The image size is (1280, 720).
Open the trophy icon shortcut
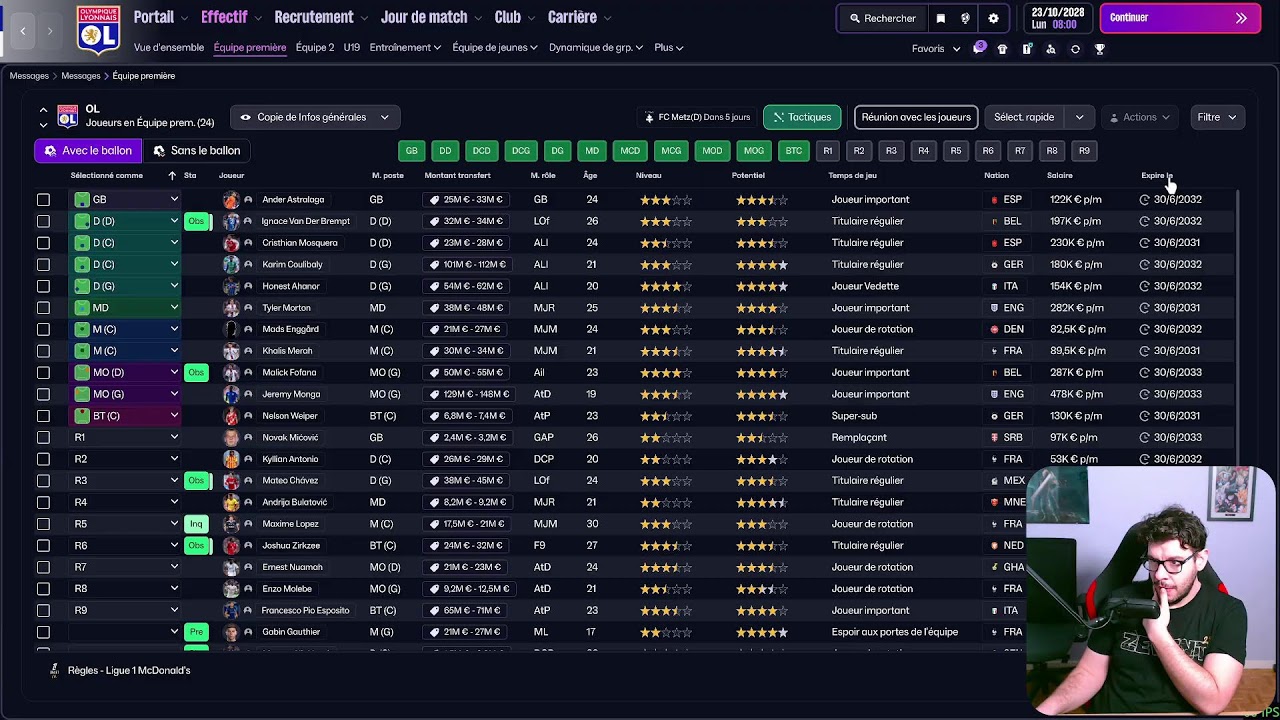point(1100,49)
